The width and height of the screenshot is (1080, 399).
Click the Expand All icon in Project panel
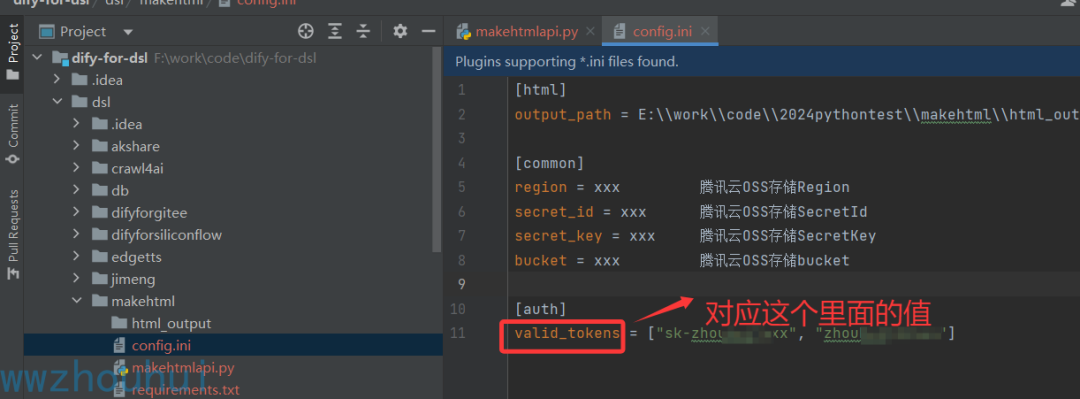coord(335,31)
